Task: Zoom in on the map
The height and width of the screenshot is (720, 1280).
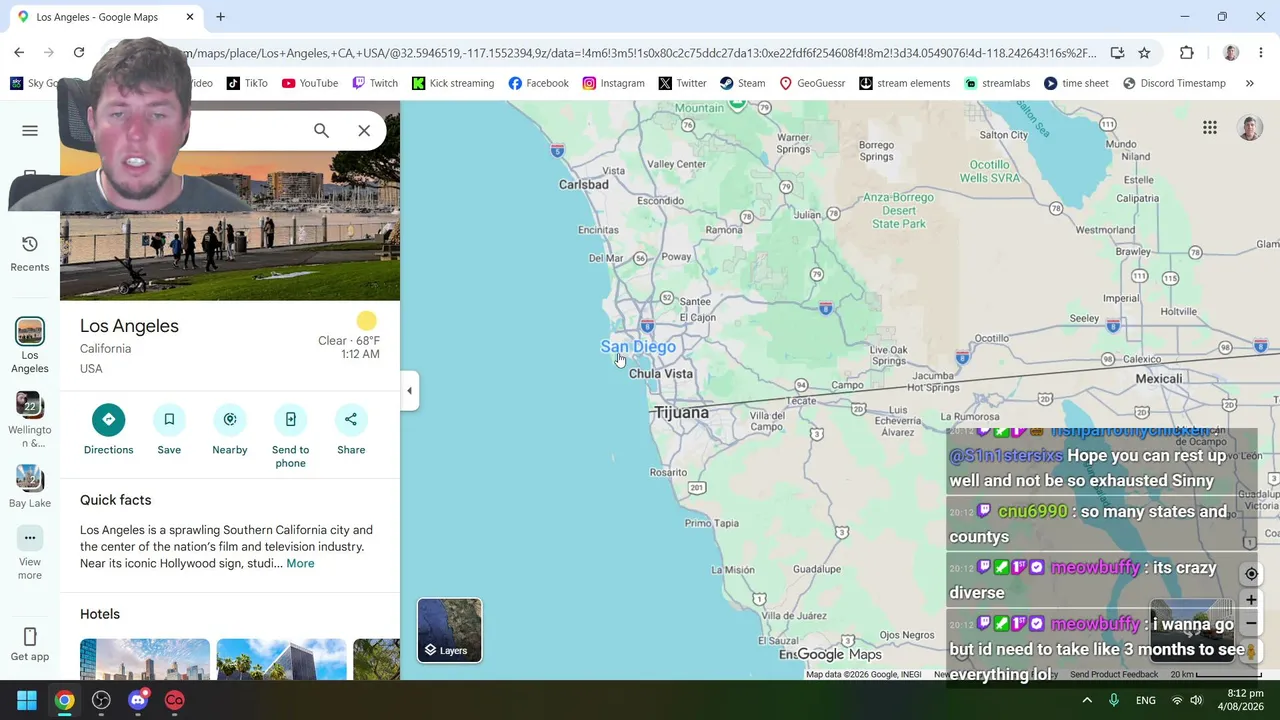Action: pyautogui.click(x=1251, y=600)
